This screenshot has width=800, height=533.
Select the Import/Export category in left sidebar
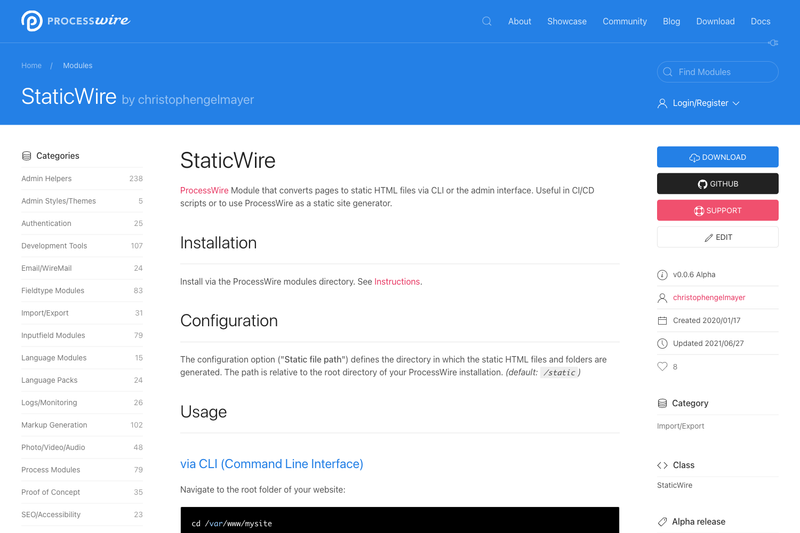tap(82, 313)
